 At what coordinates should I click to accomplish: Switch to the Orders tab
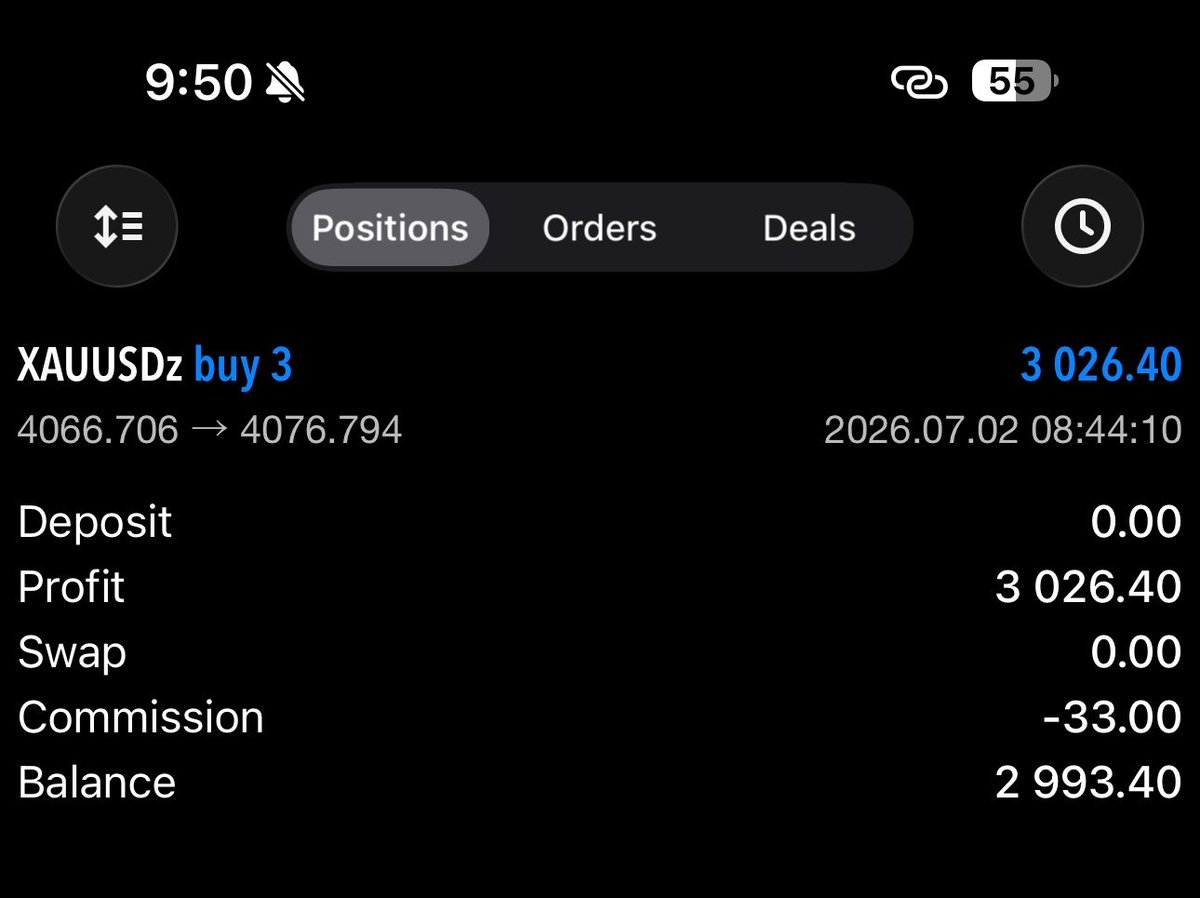coord(600,228)
